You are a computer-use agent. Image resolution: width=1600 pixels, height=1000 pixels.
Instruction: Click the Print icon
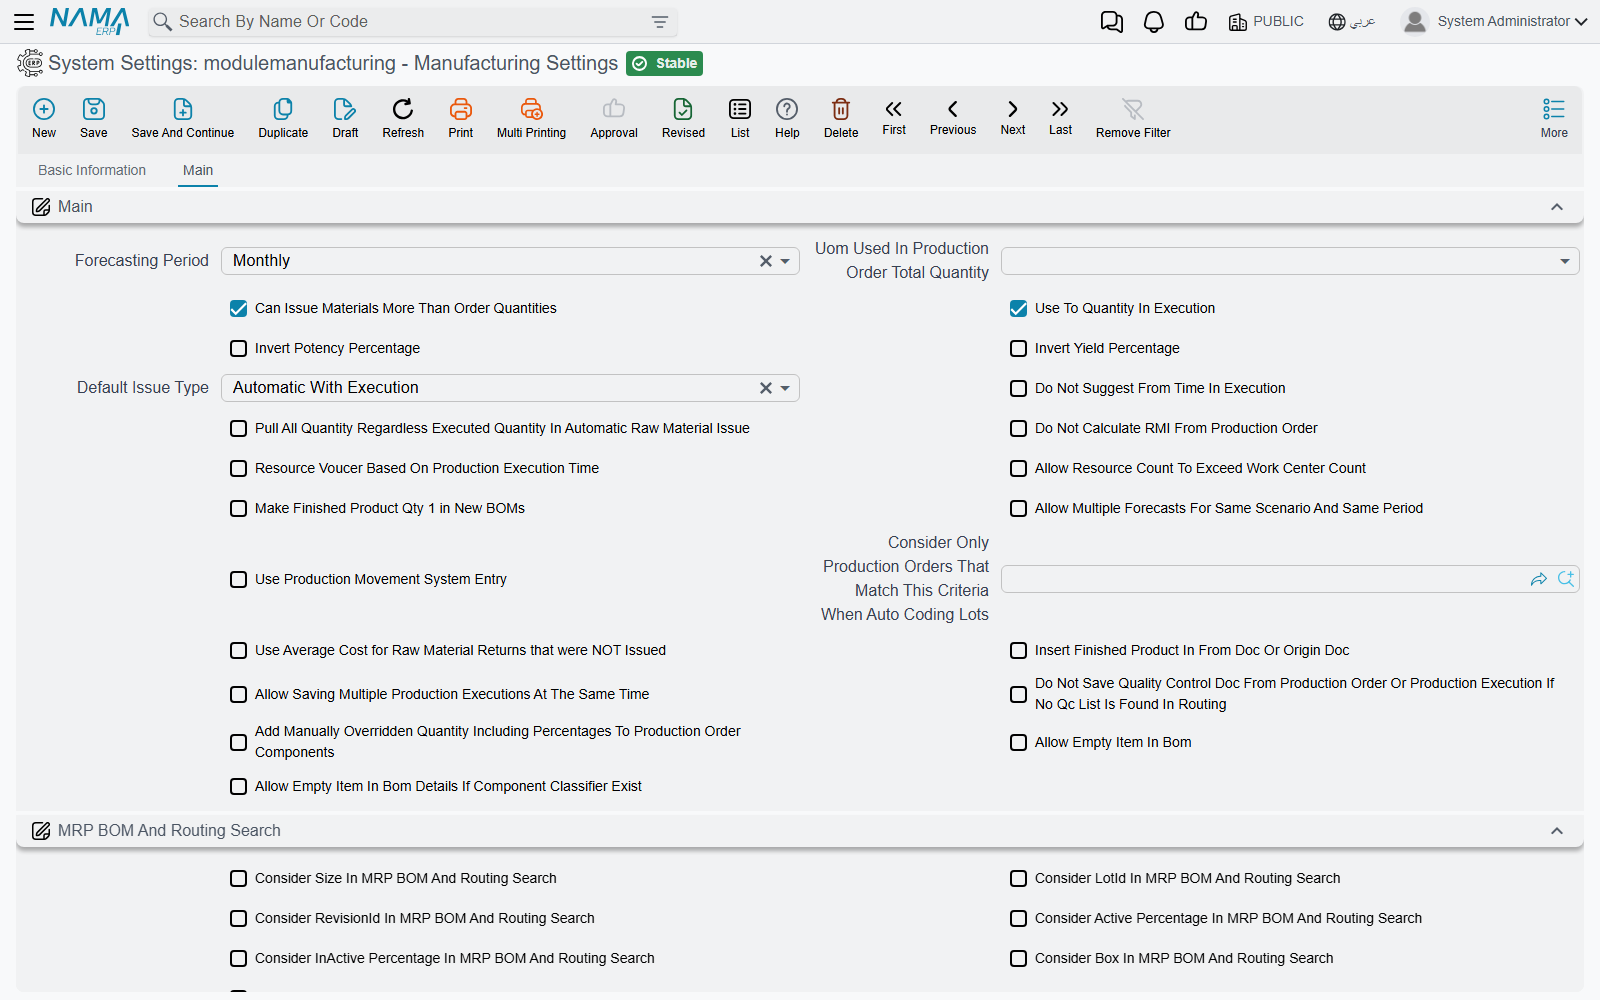point(461,109)
